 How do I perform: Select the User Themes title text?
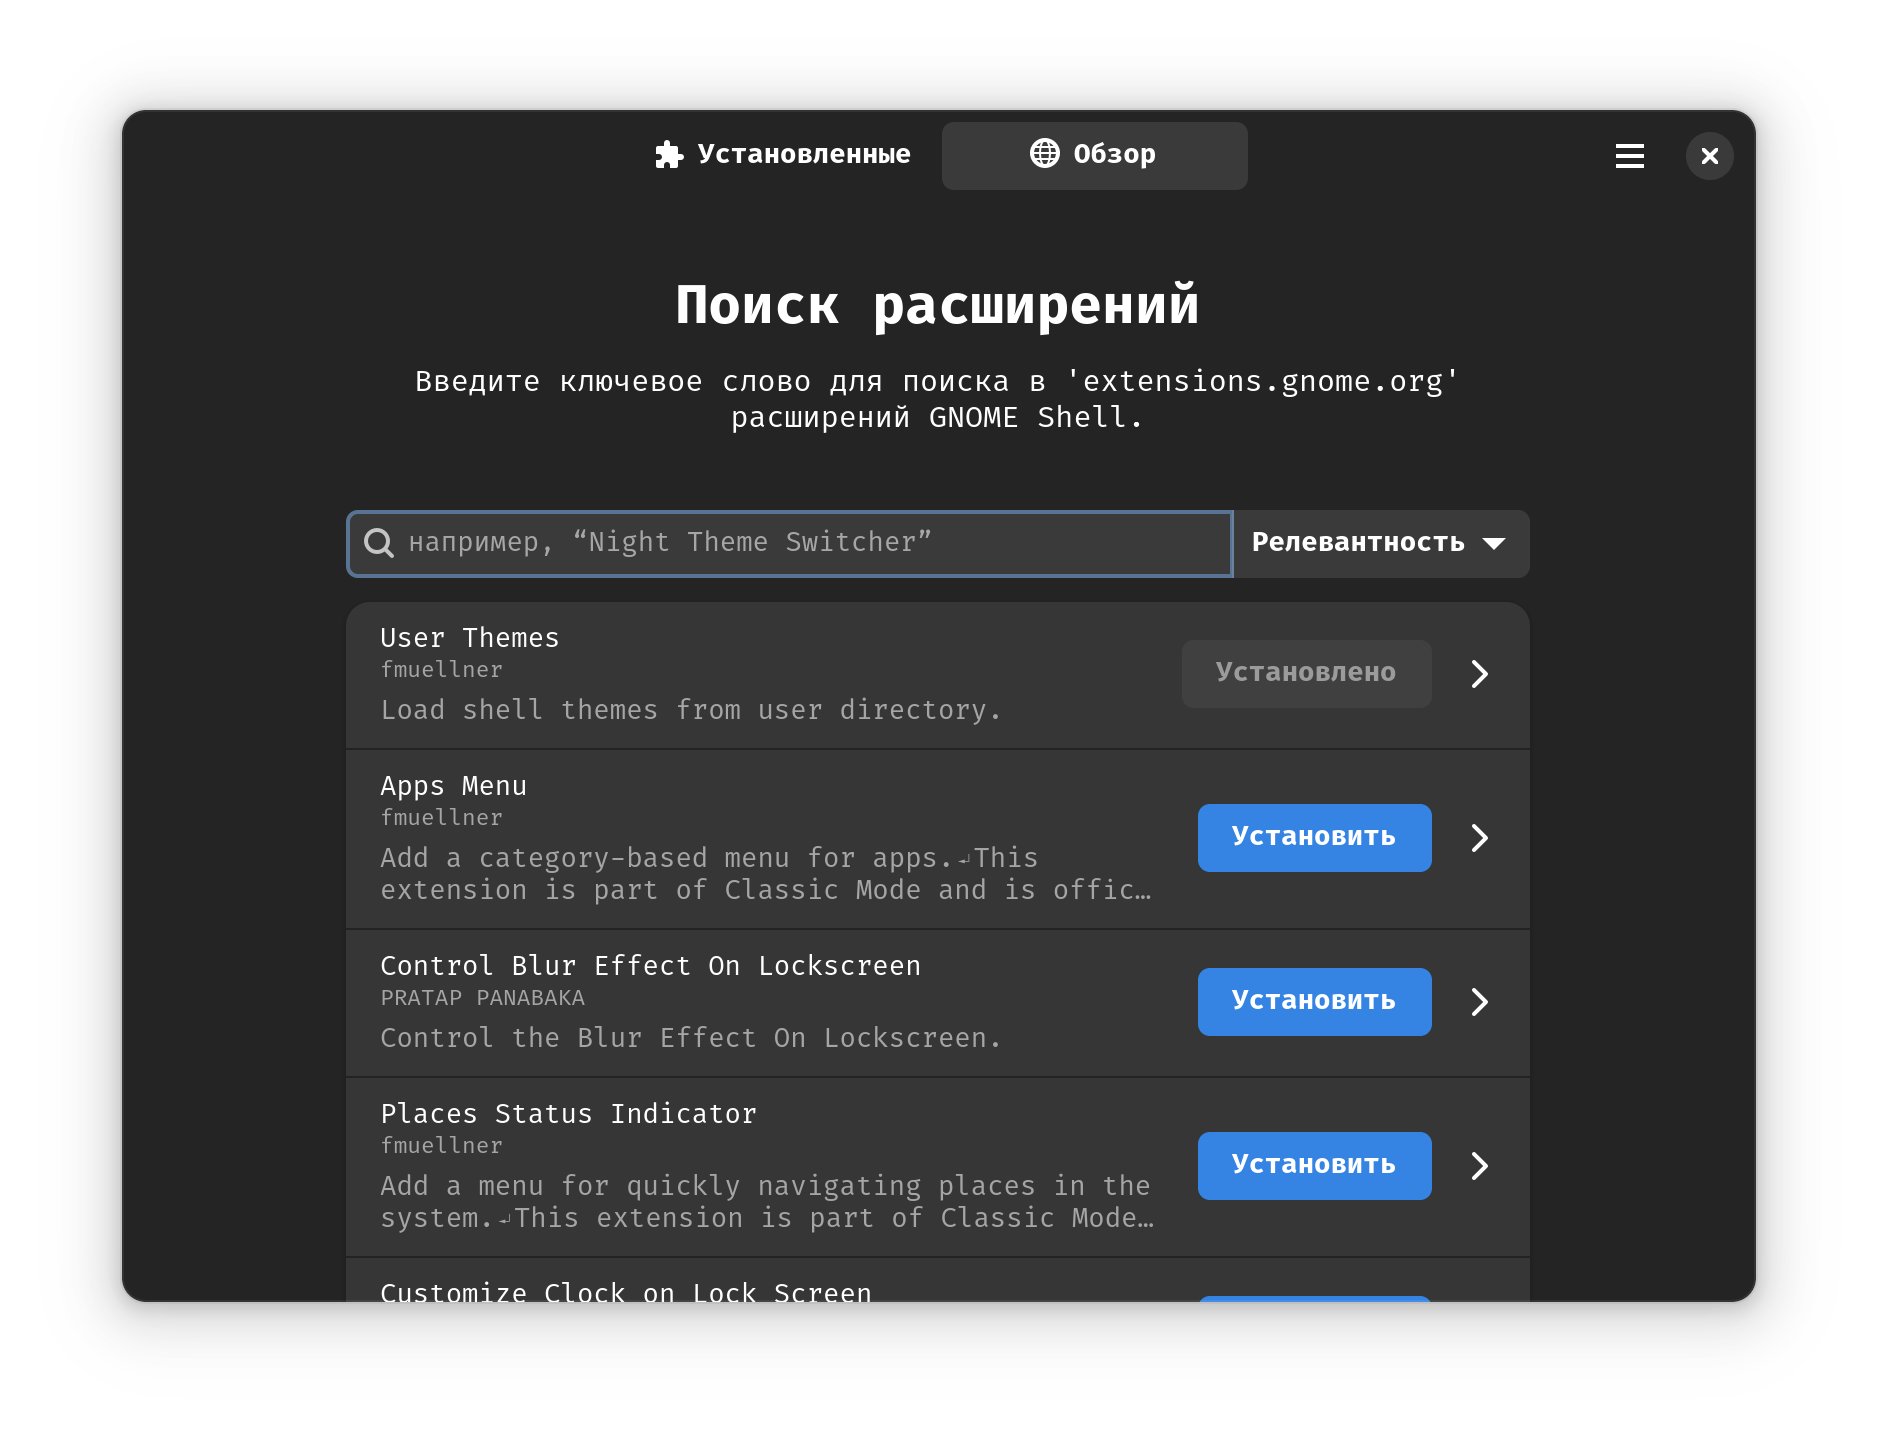tap(470, 638)
